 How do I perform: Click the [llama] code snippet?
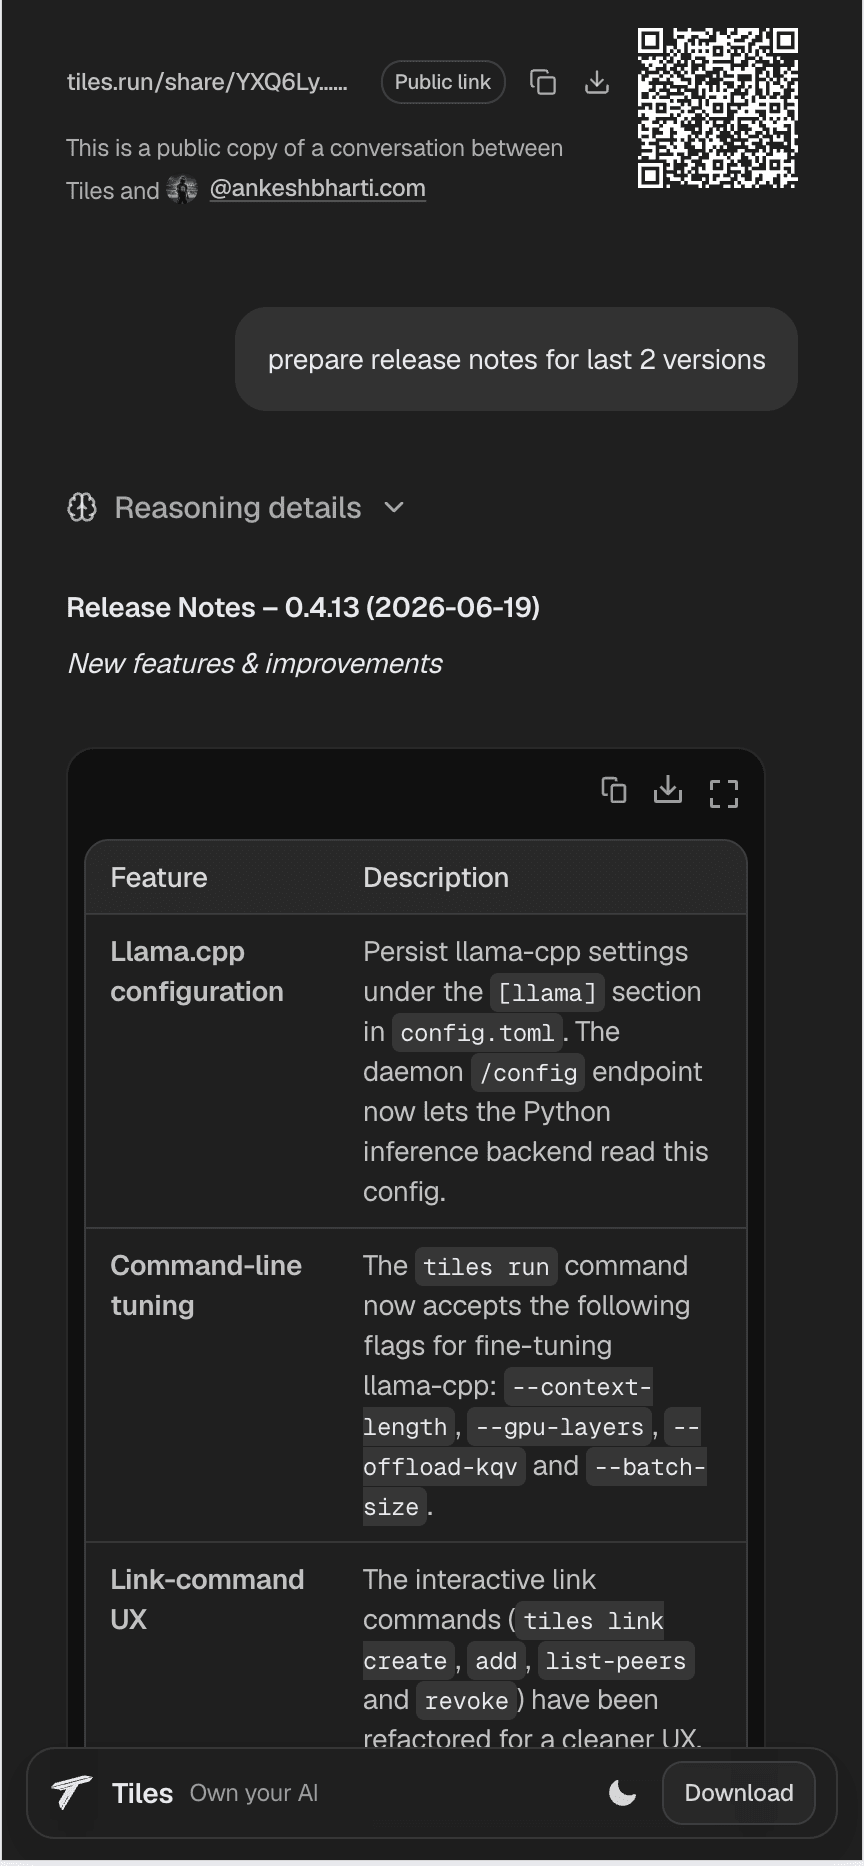(547, 992)
